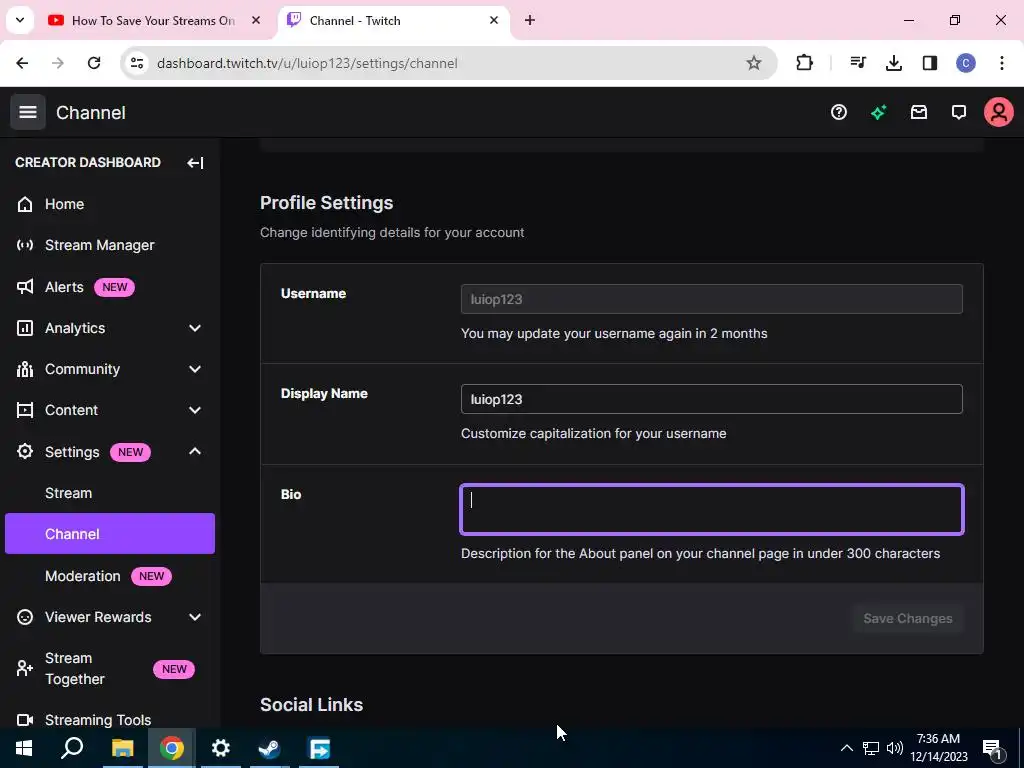Open the tab search dropdown arrow

tap(20, 20)
